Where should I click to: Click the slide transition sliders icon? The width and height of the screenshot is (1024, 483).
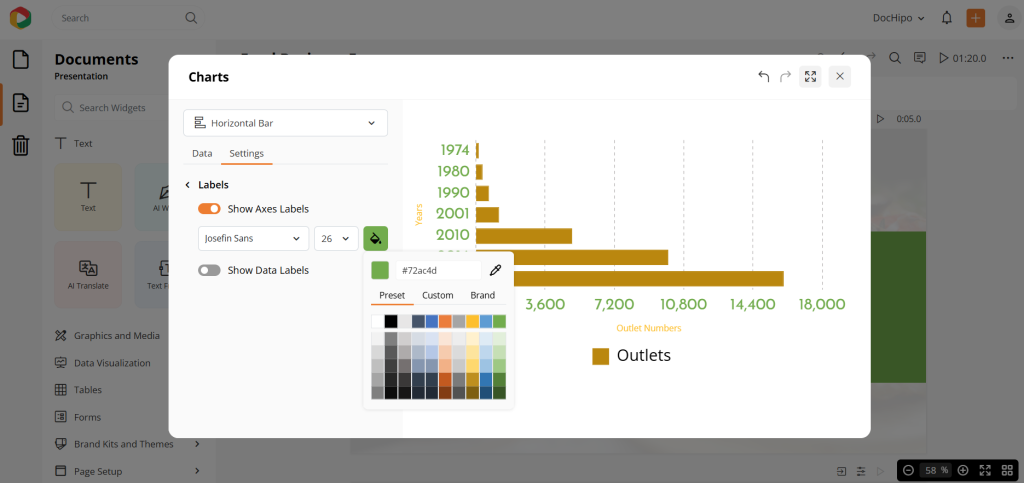(x=861, y=471)
